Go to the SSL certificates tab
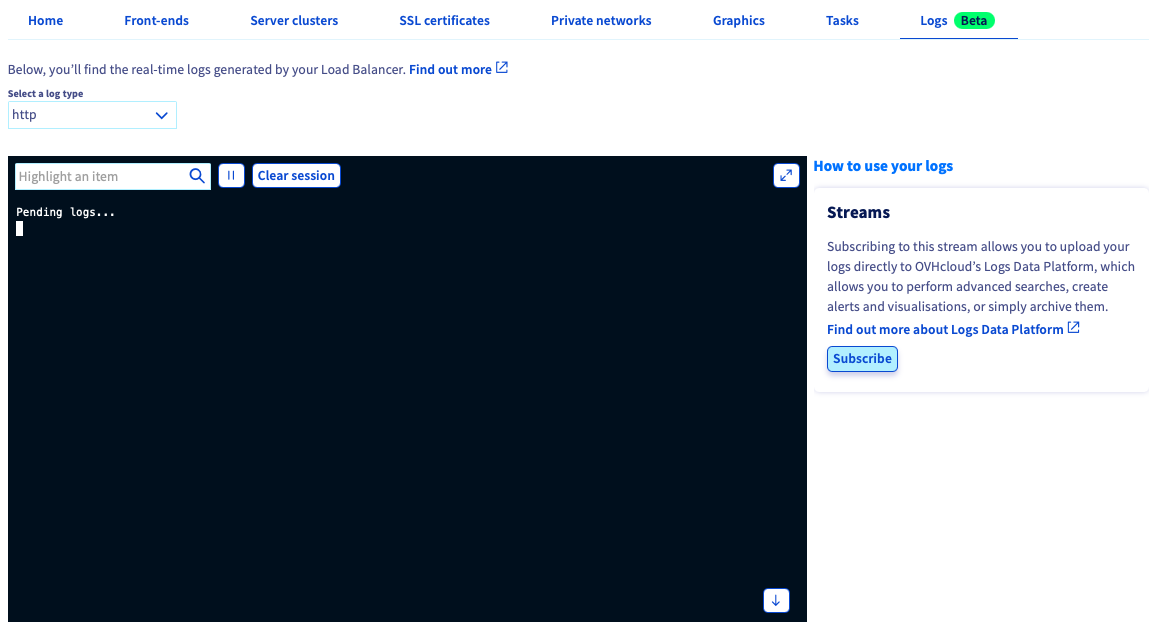1157x629 pixels. coord(444,21)
